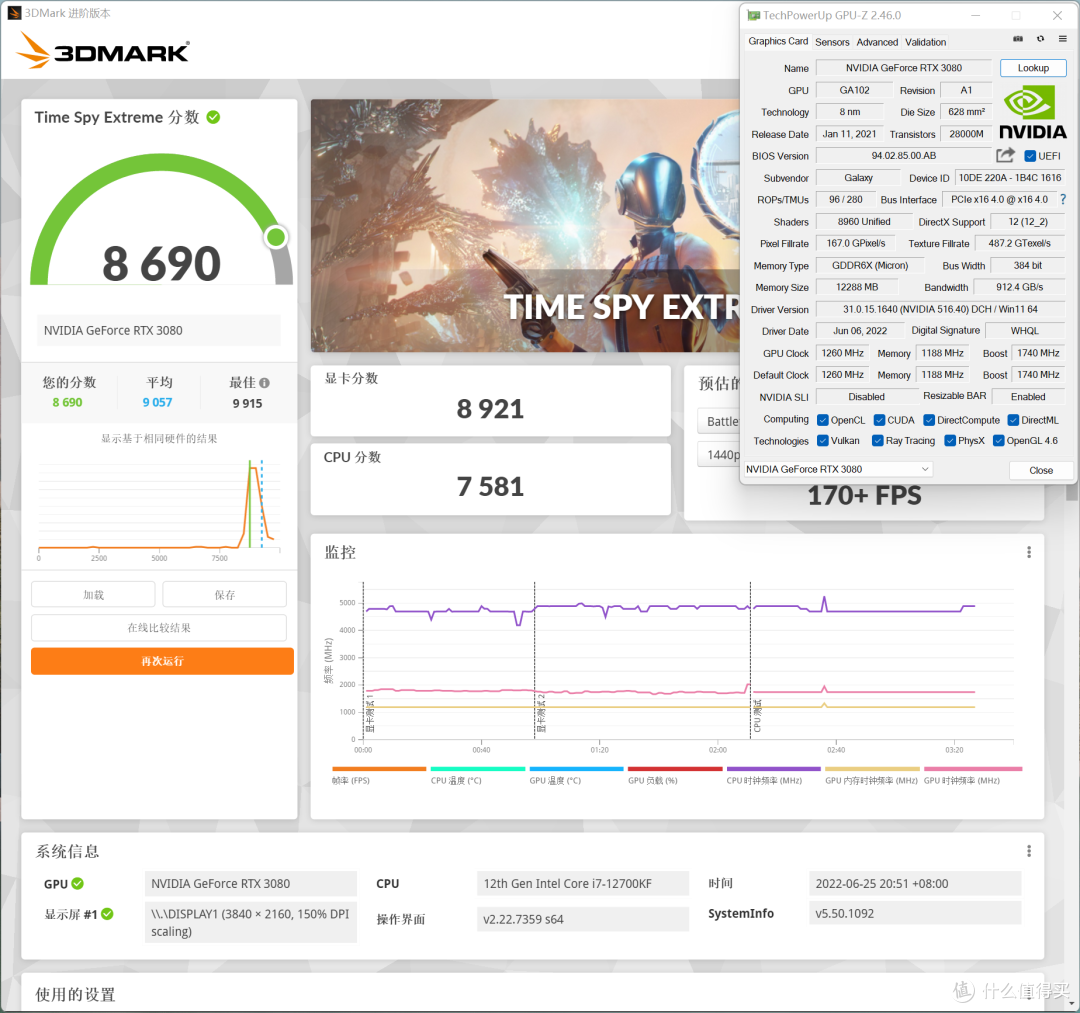
Task: Switch to the Validation tab
Action: pos(925,42)
